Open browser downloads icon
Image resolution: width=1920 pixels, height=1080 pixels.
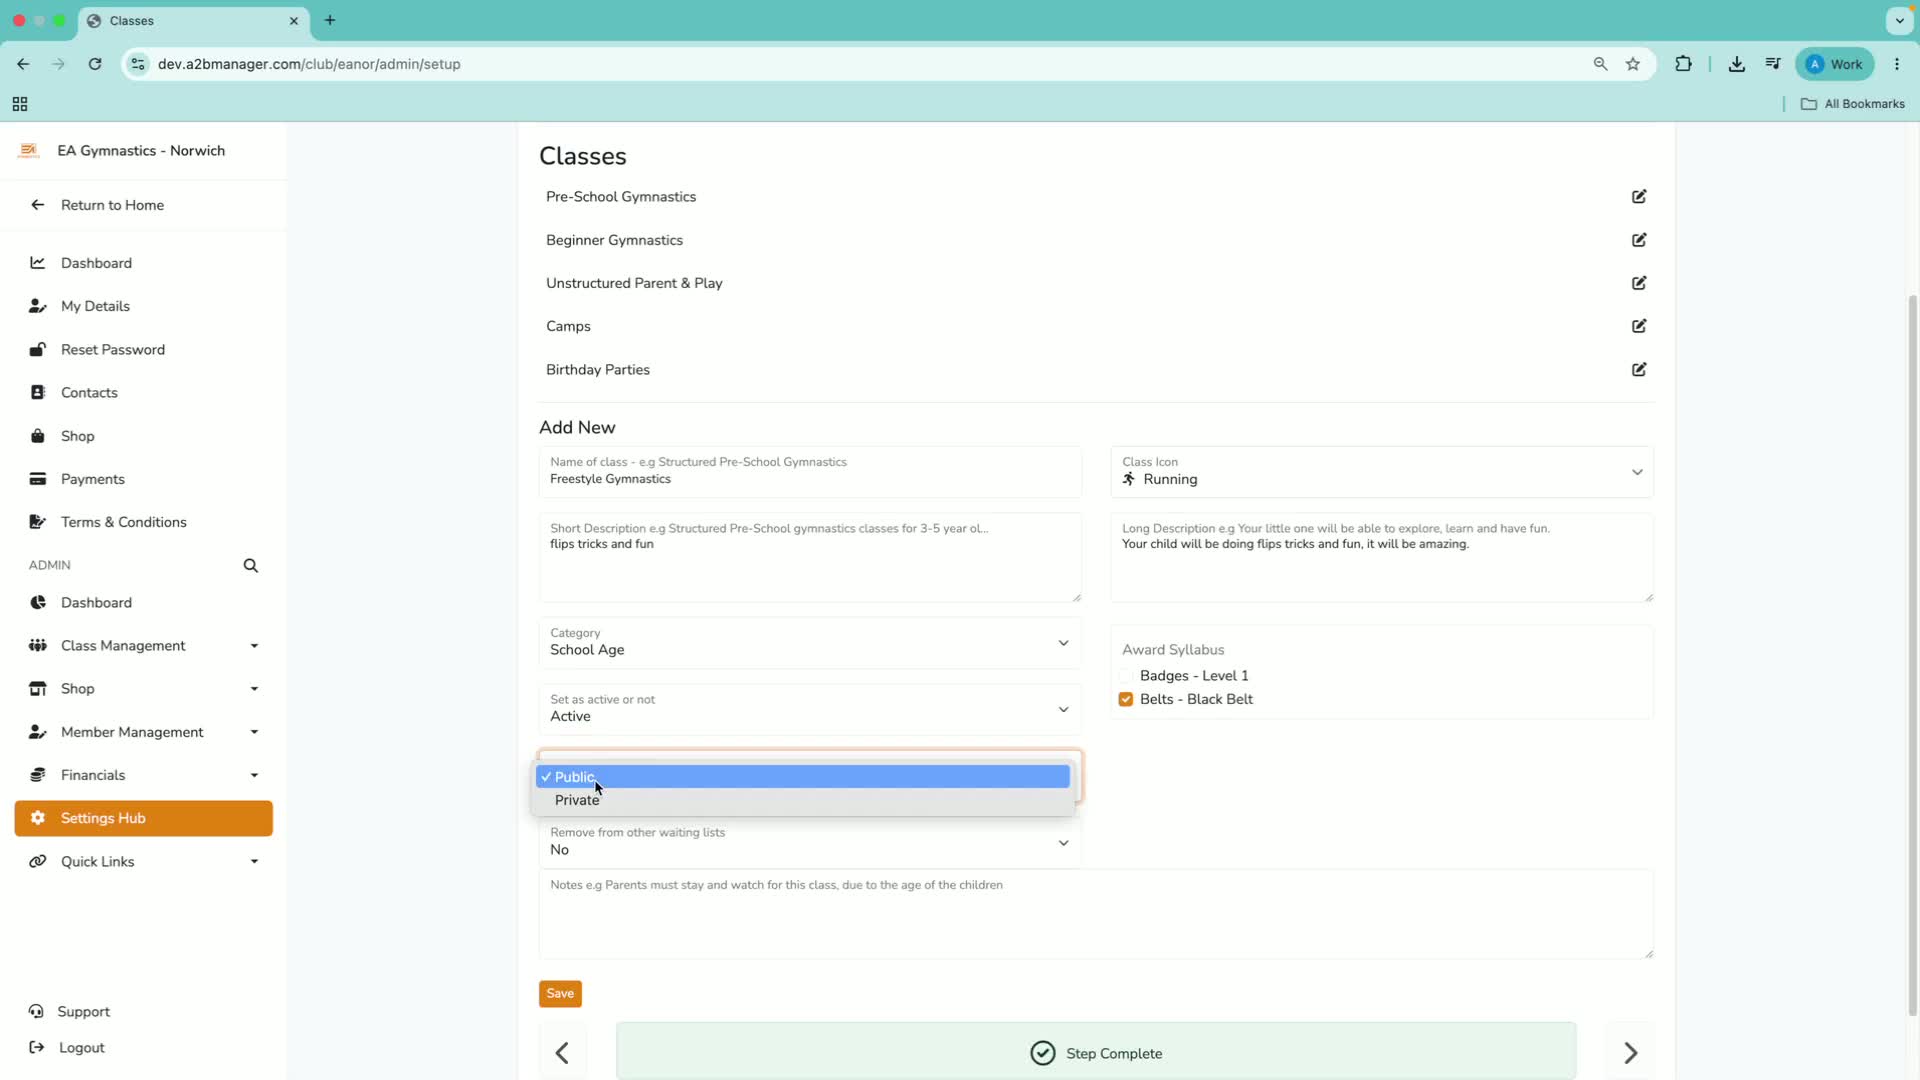[x=1737, y=64]
